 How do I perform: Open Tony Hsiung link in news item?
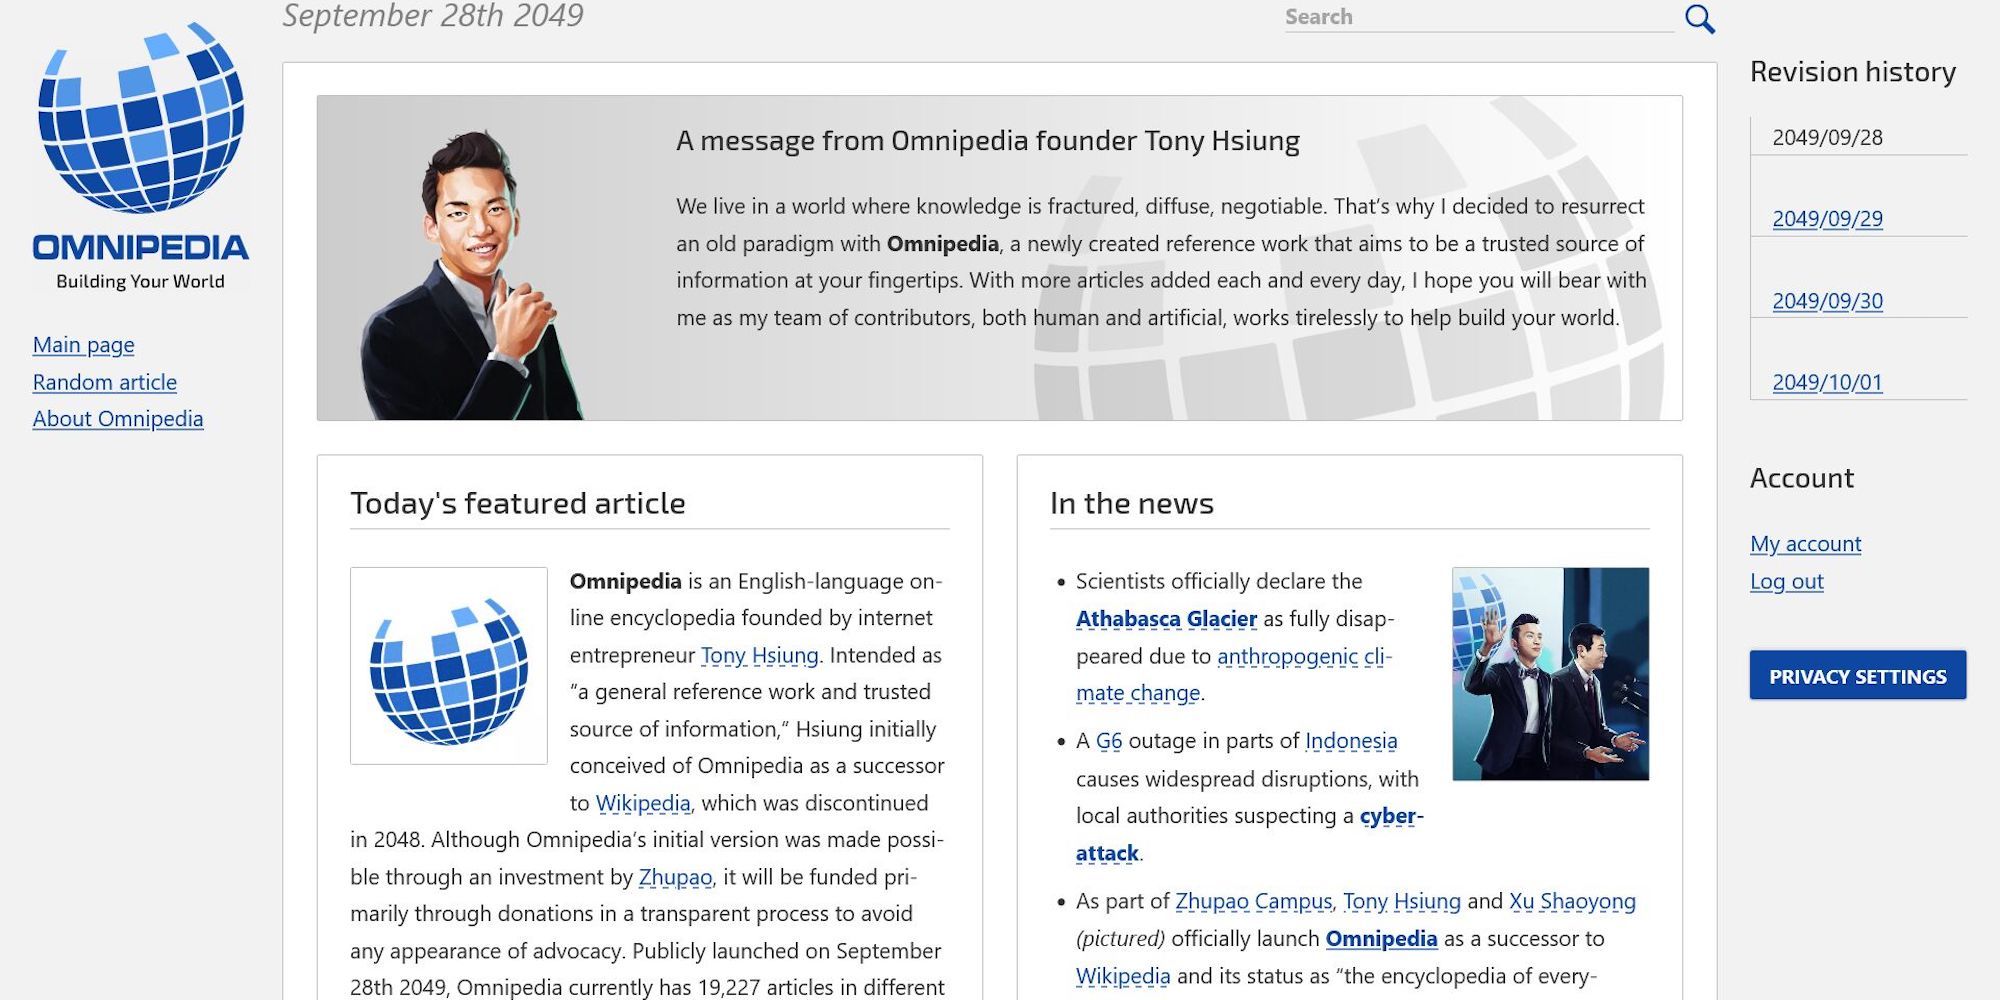[x=1402, y=901]
